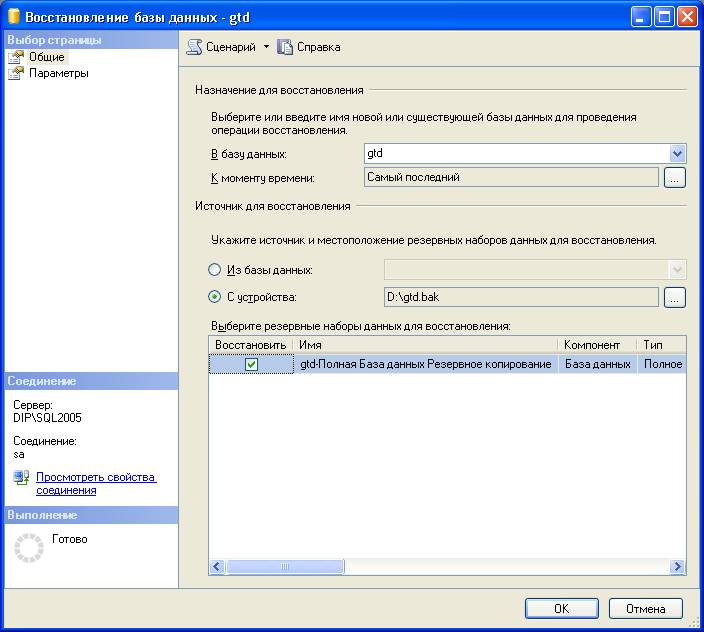The width and height of the screenshot is (704, 632).
Task: Select the С устройства radio button
Action: [215, 297]
